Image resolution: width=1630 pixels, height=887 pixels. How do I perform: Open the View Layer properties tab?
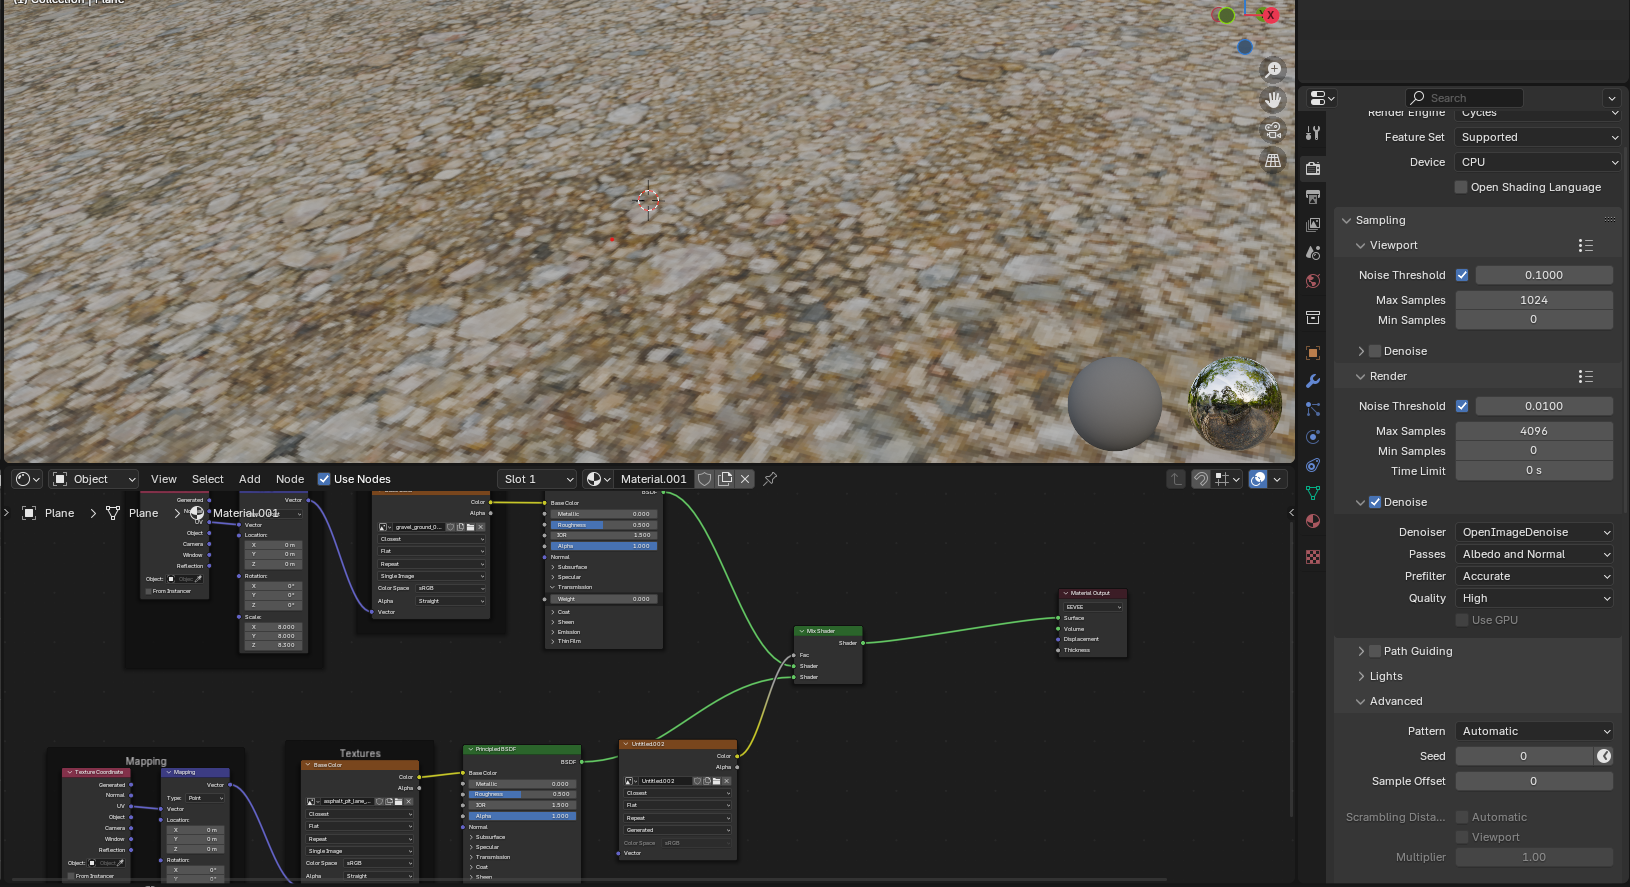(x=1313, y=225)
